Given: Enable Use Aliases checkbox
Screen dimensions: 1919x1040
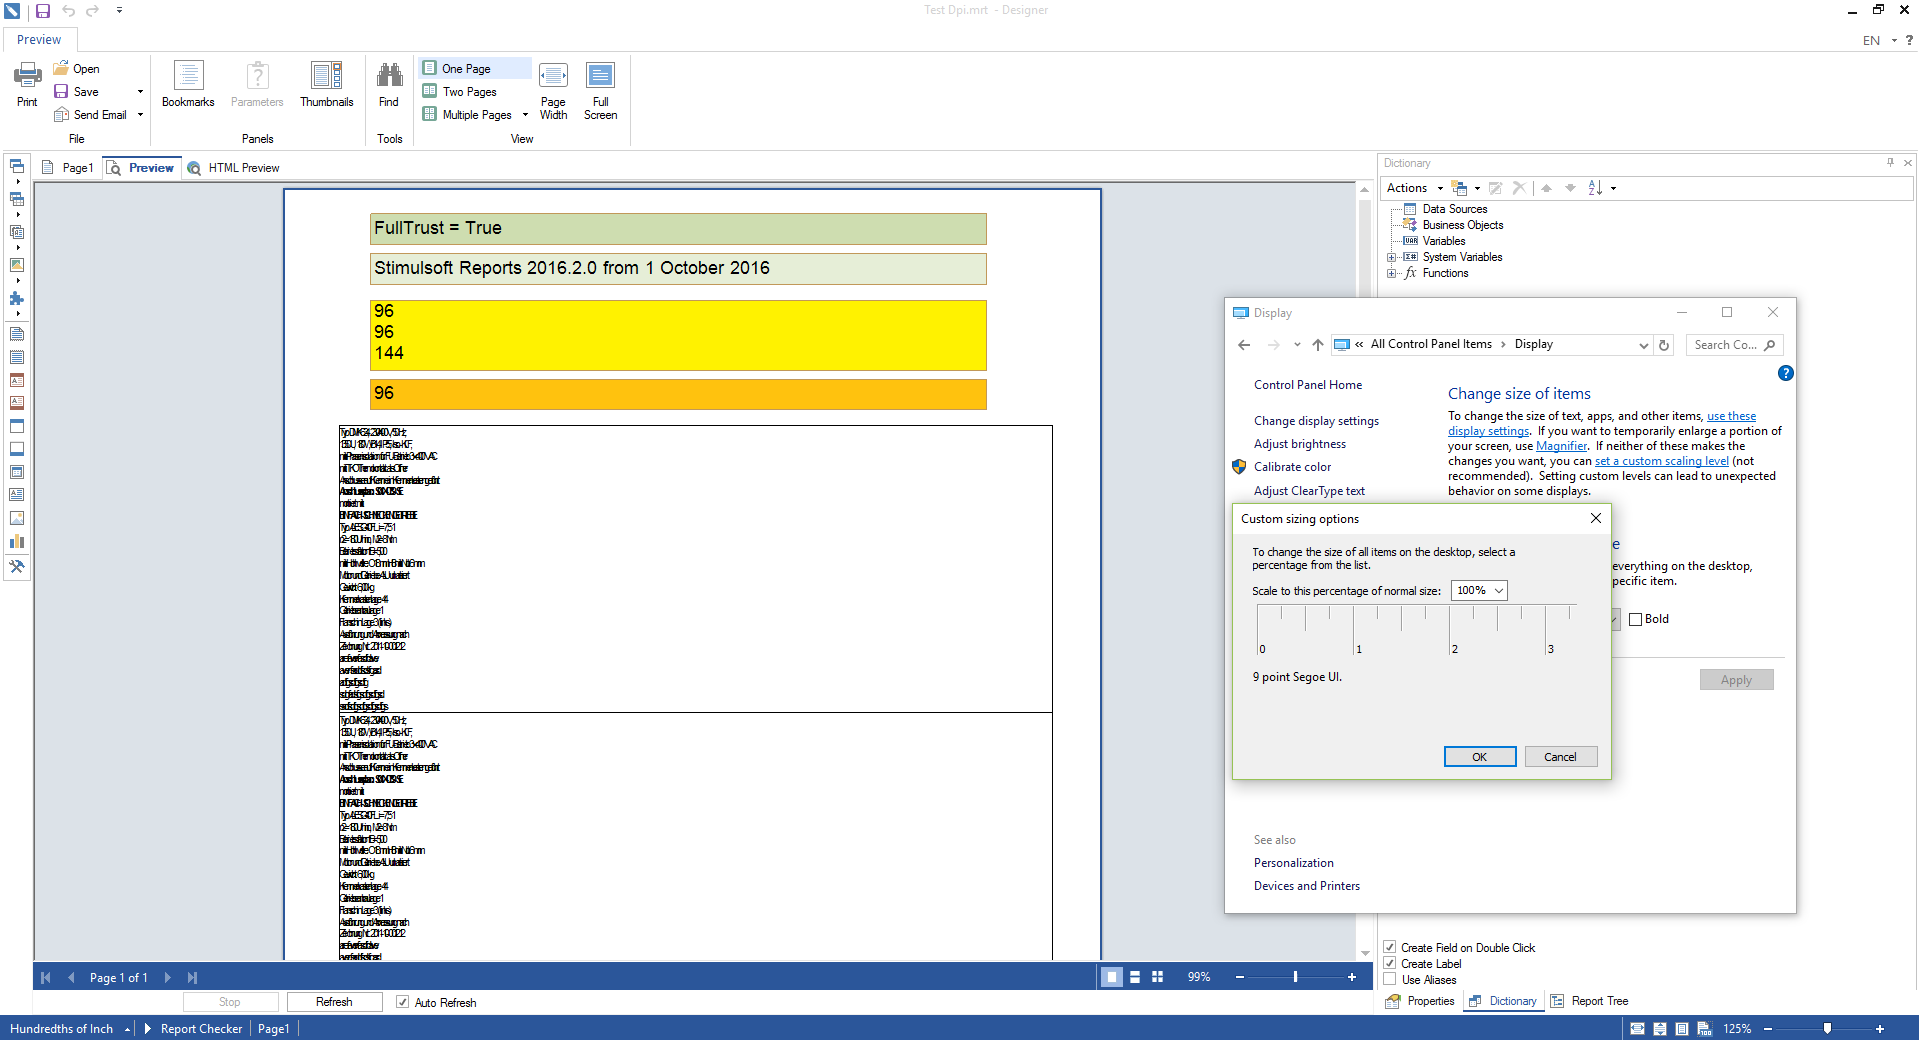Looking at the screenshot, I should pyautogui.click(x=1389, y=979).
